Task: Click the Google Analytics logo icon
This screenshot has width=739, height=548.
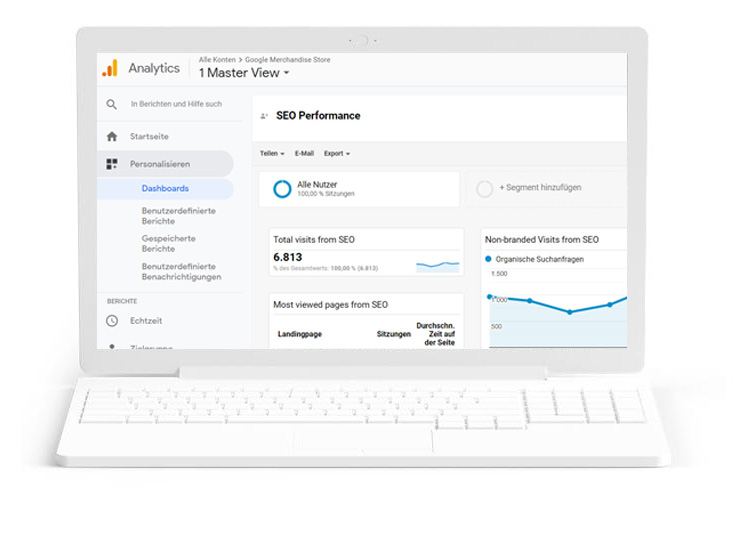Action: point(110,68)
